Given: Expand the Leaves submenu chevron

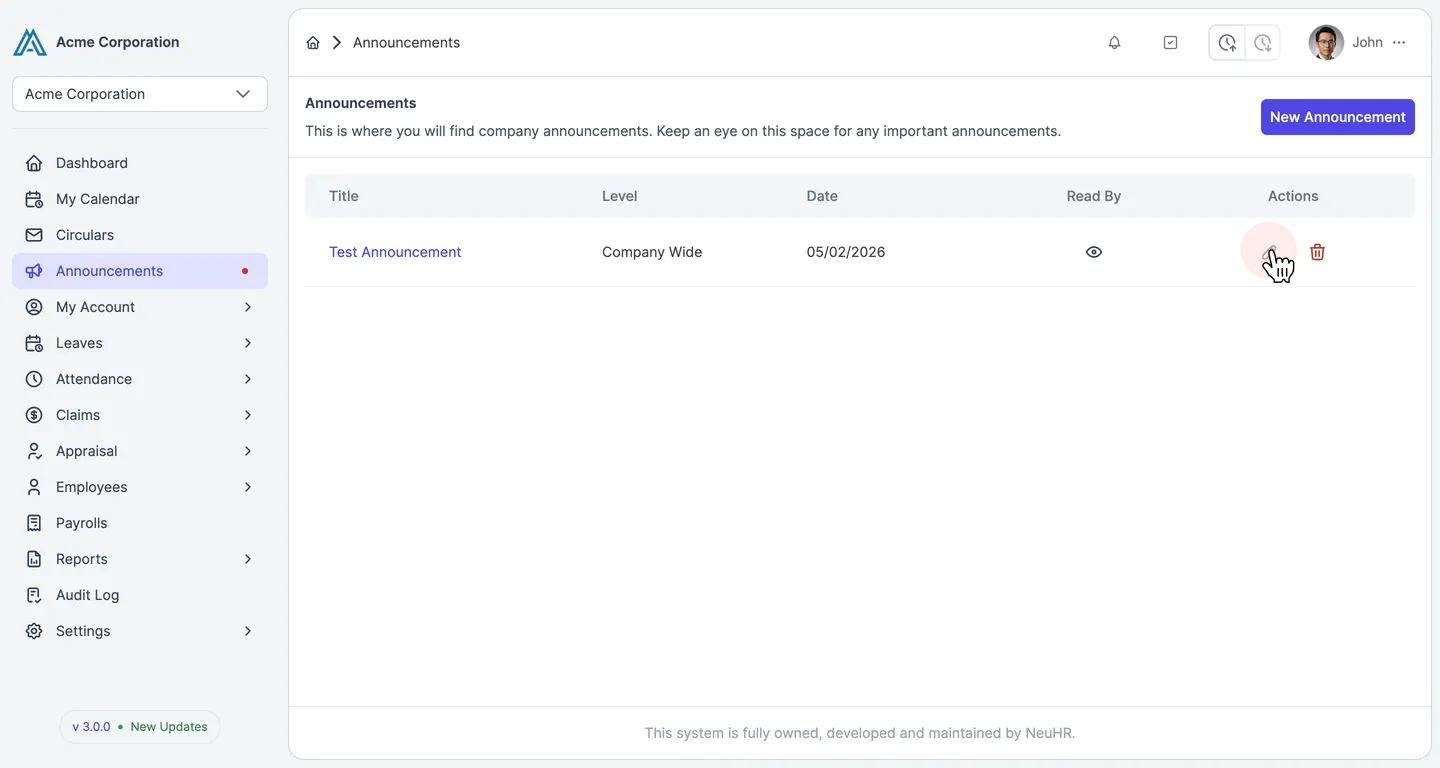Looking at the screenshot, I should pyautogui.click(x=248, y=343).
